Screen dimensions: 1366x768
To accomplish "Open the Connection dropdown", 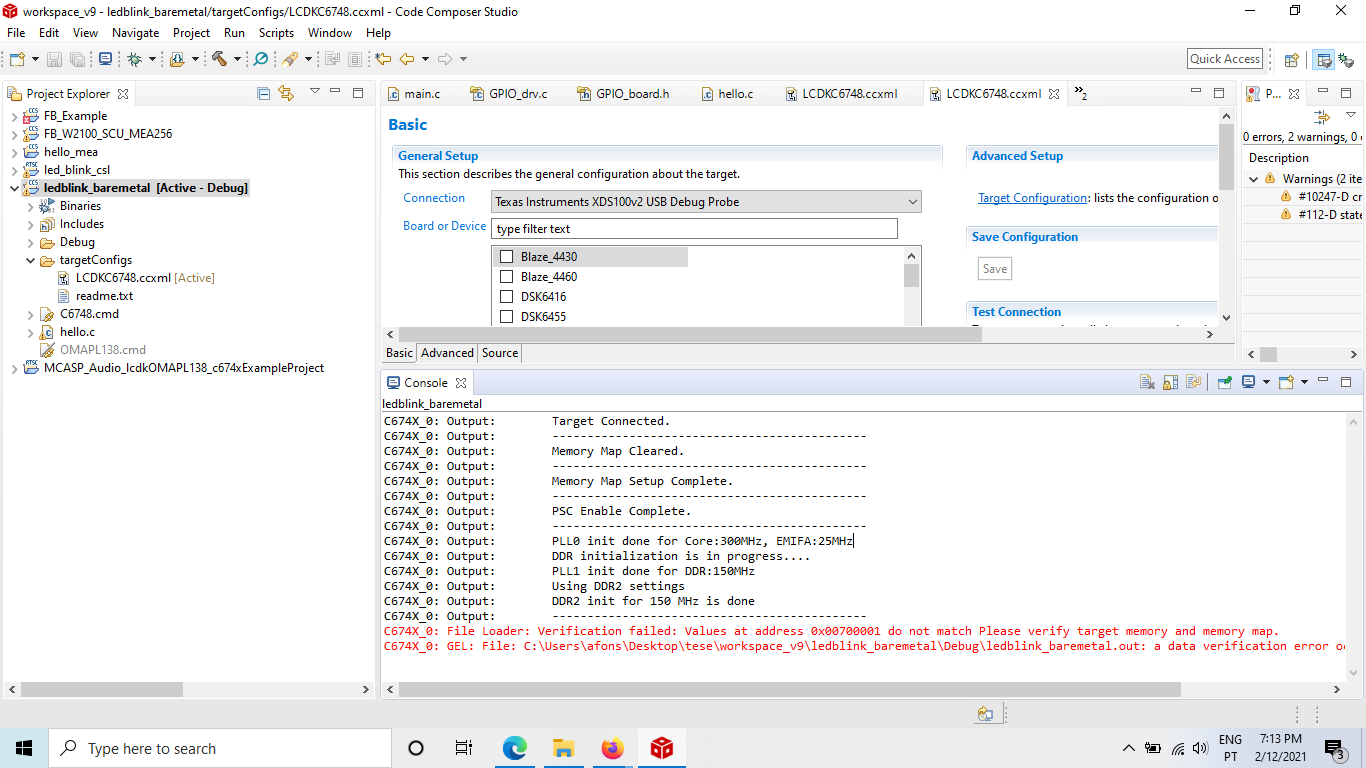I will (x=706, y=202).
